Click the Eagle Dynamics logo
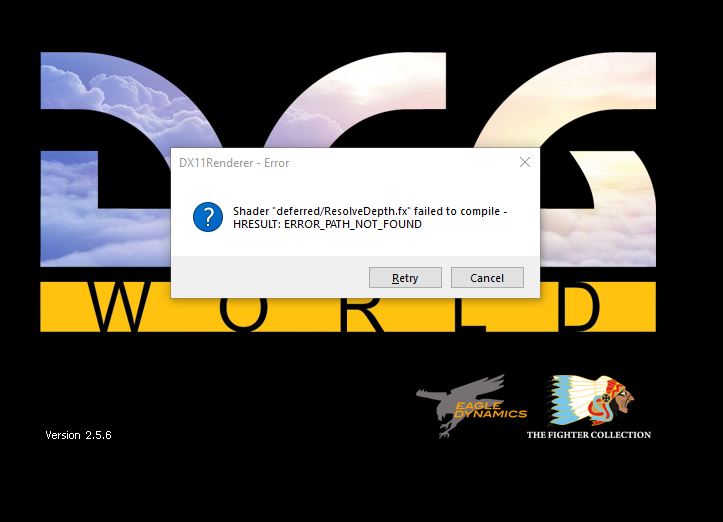This screenshot has width=723, height=522. point(471,406)
